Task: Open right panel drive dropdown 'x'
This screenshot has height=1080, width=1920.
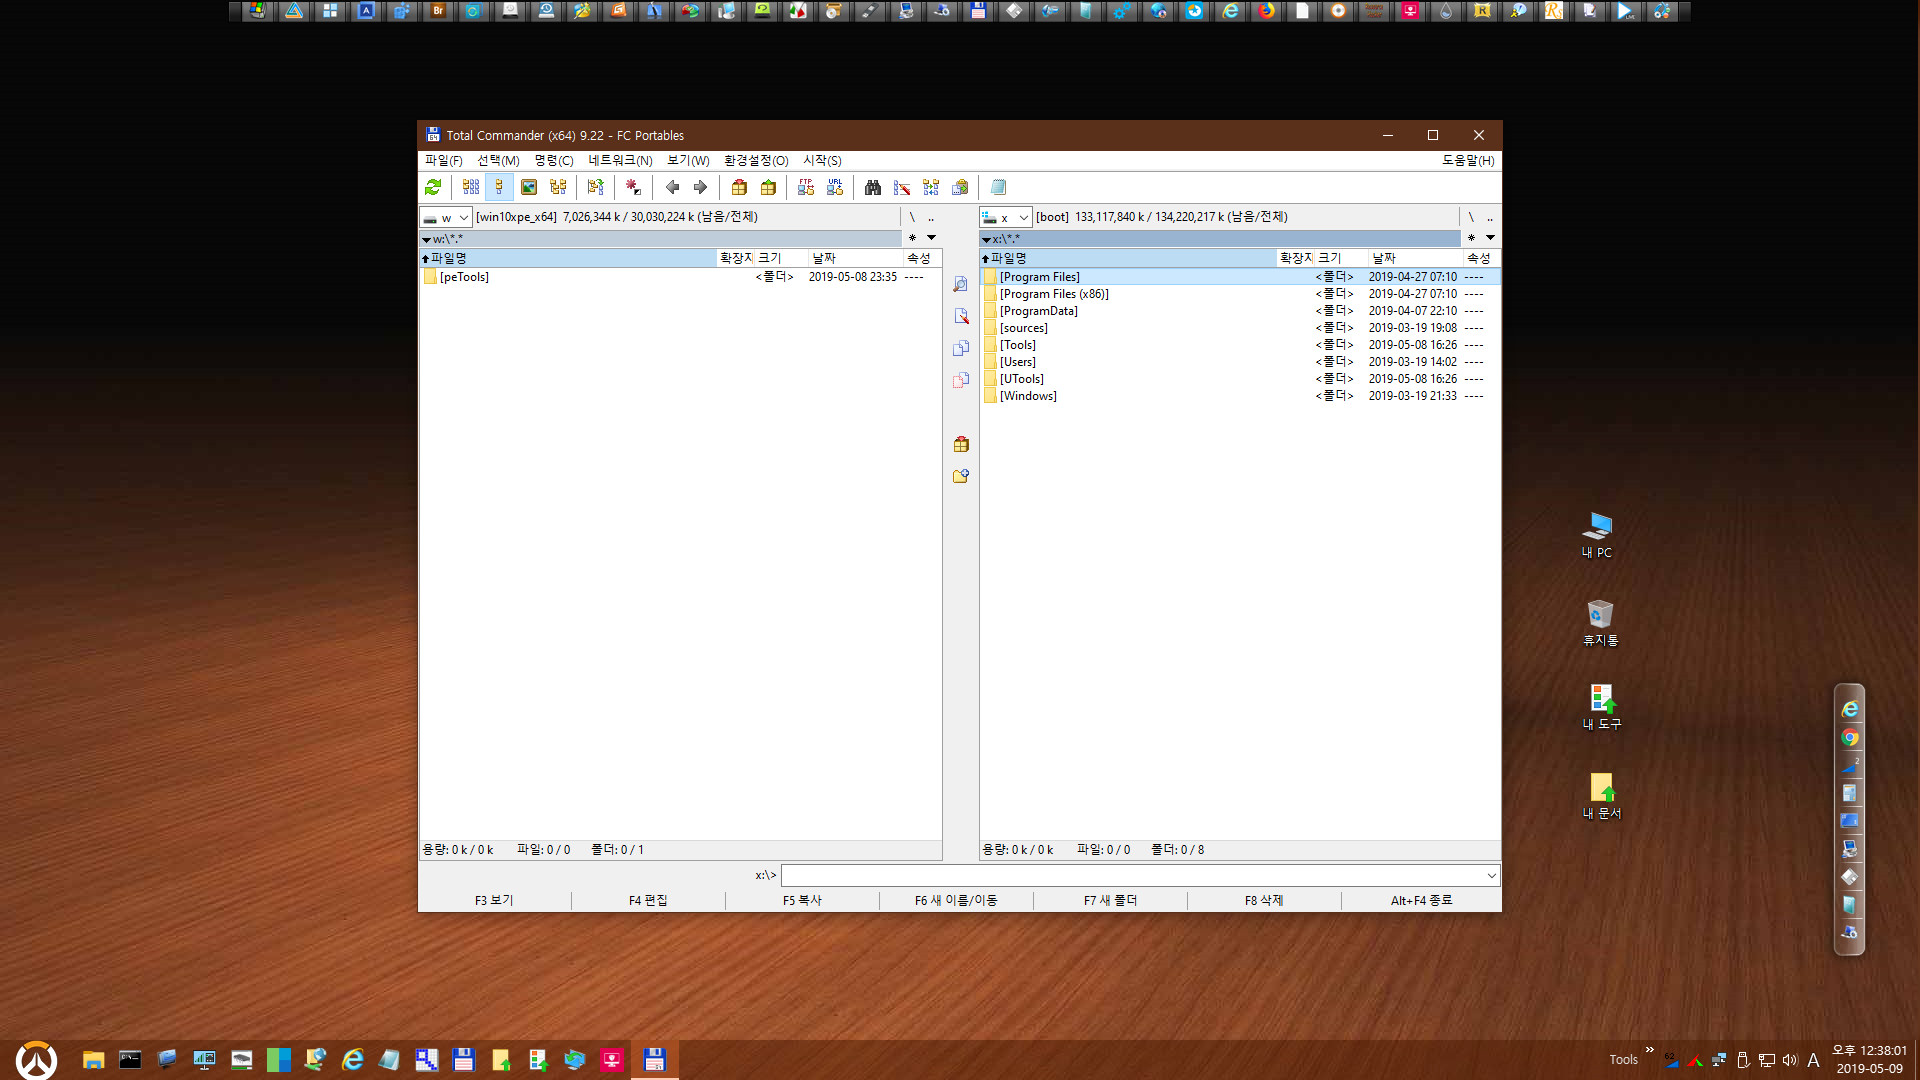Action: 1005,217
